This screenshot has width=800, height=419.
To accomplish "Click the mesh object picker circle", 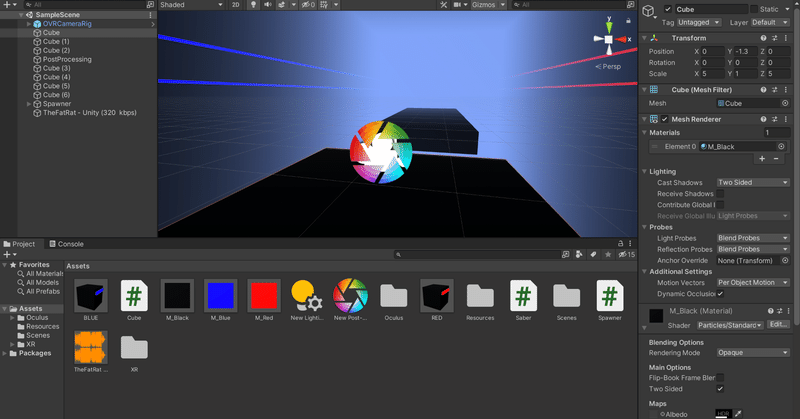I will [x=785, y=103].
